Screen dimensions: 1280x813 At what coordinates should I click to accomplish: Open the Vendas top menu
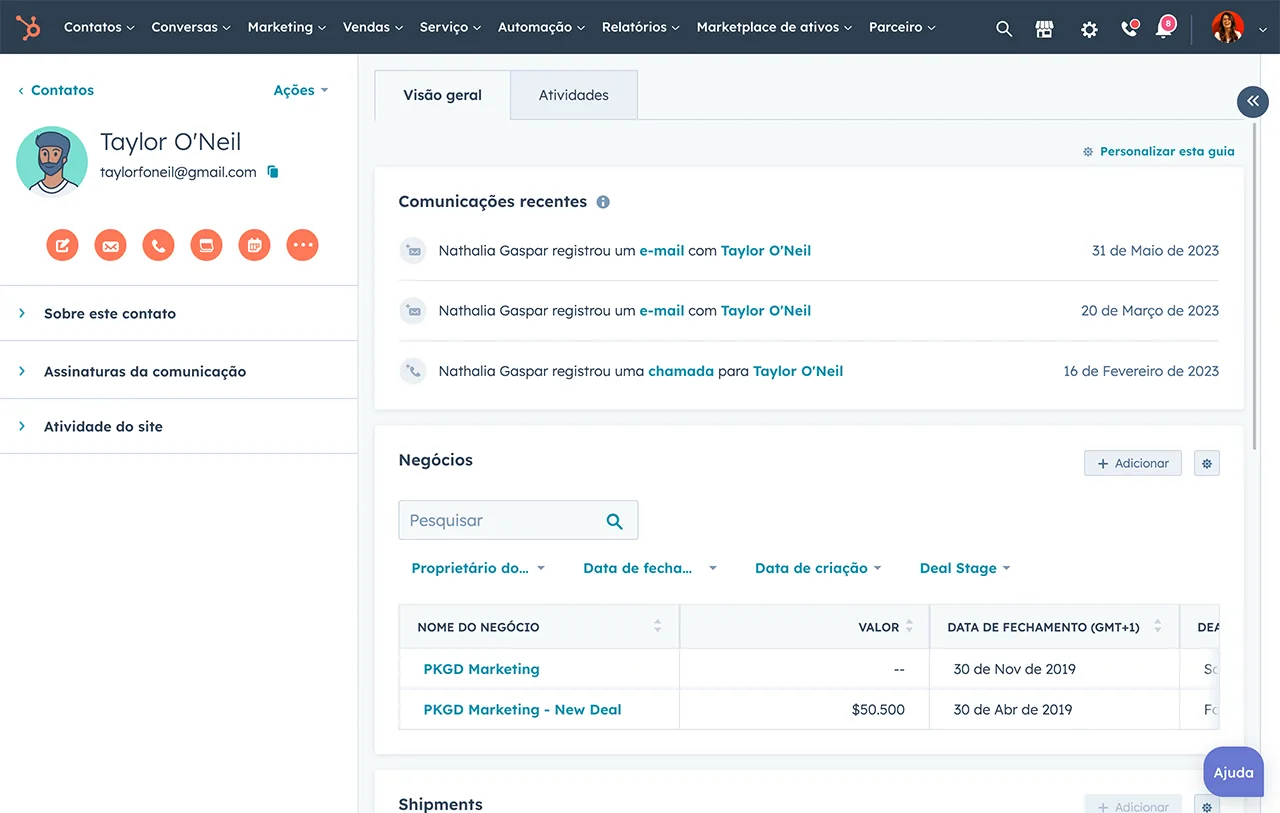click(373, 27)
